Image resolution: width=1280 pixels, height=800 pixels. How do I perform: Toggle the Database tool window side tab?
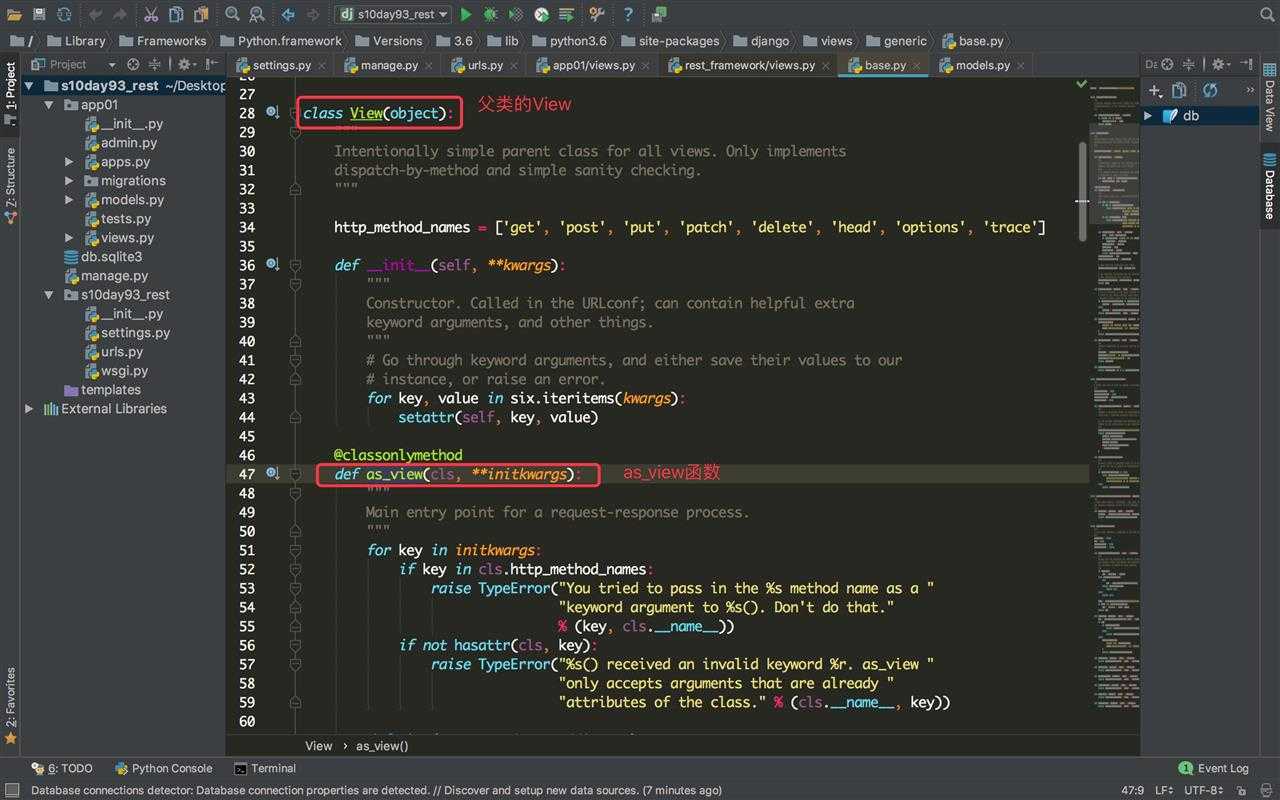1269,186
